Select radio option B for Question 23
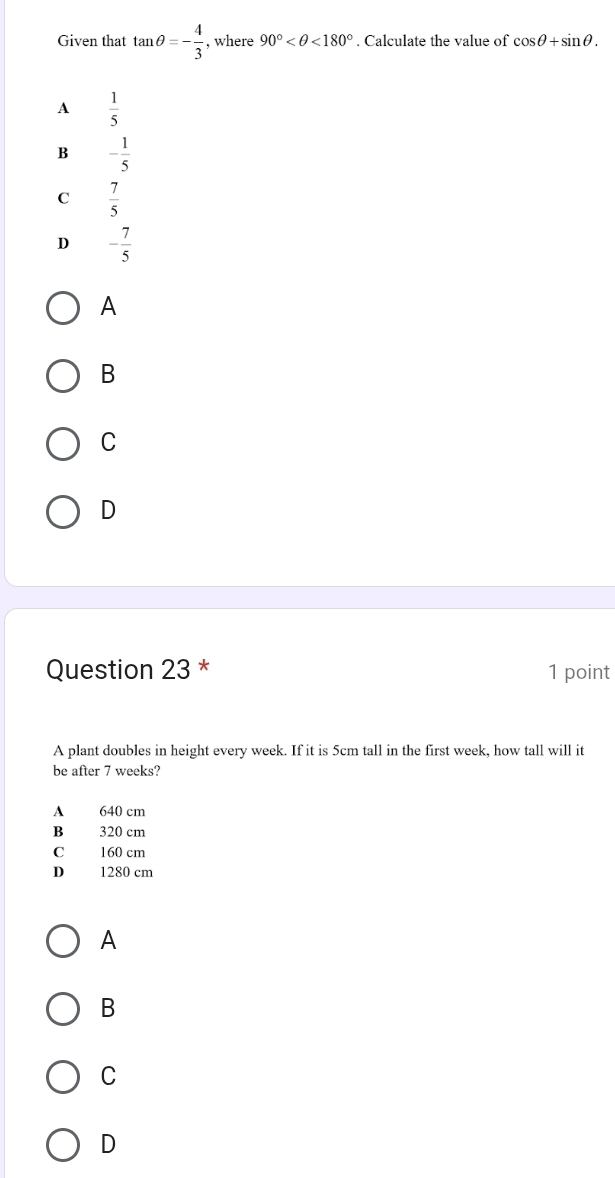Image resolution: width=615 pixels, height=1178 pixels. pyautogui.click(x=61, y=1010)
